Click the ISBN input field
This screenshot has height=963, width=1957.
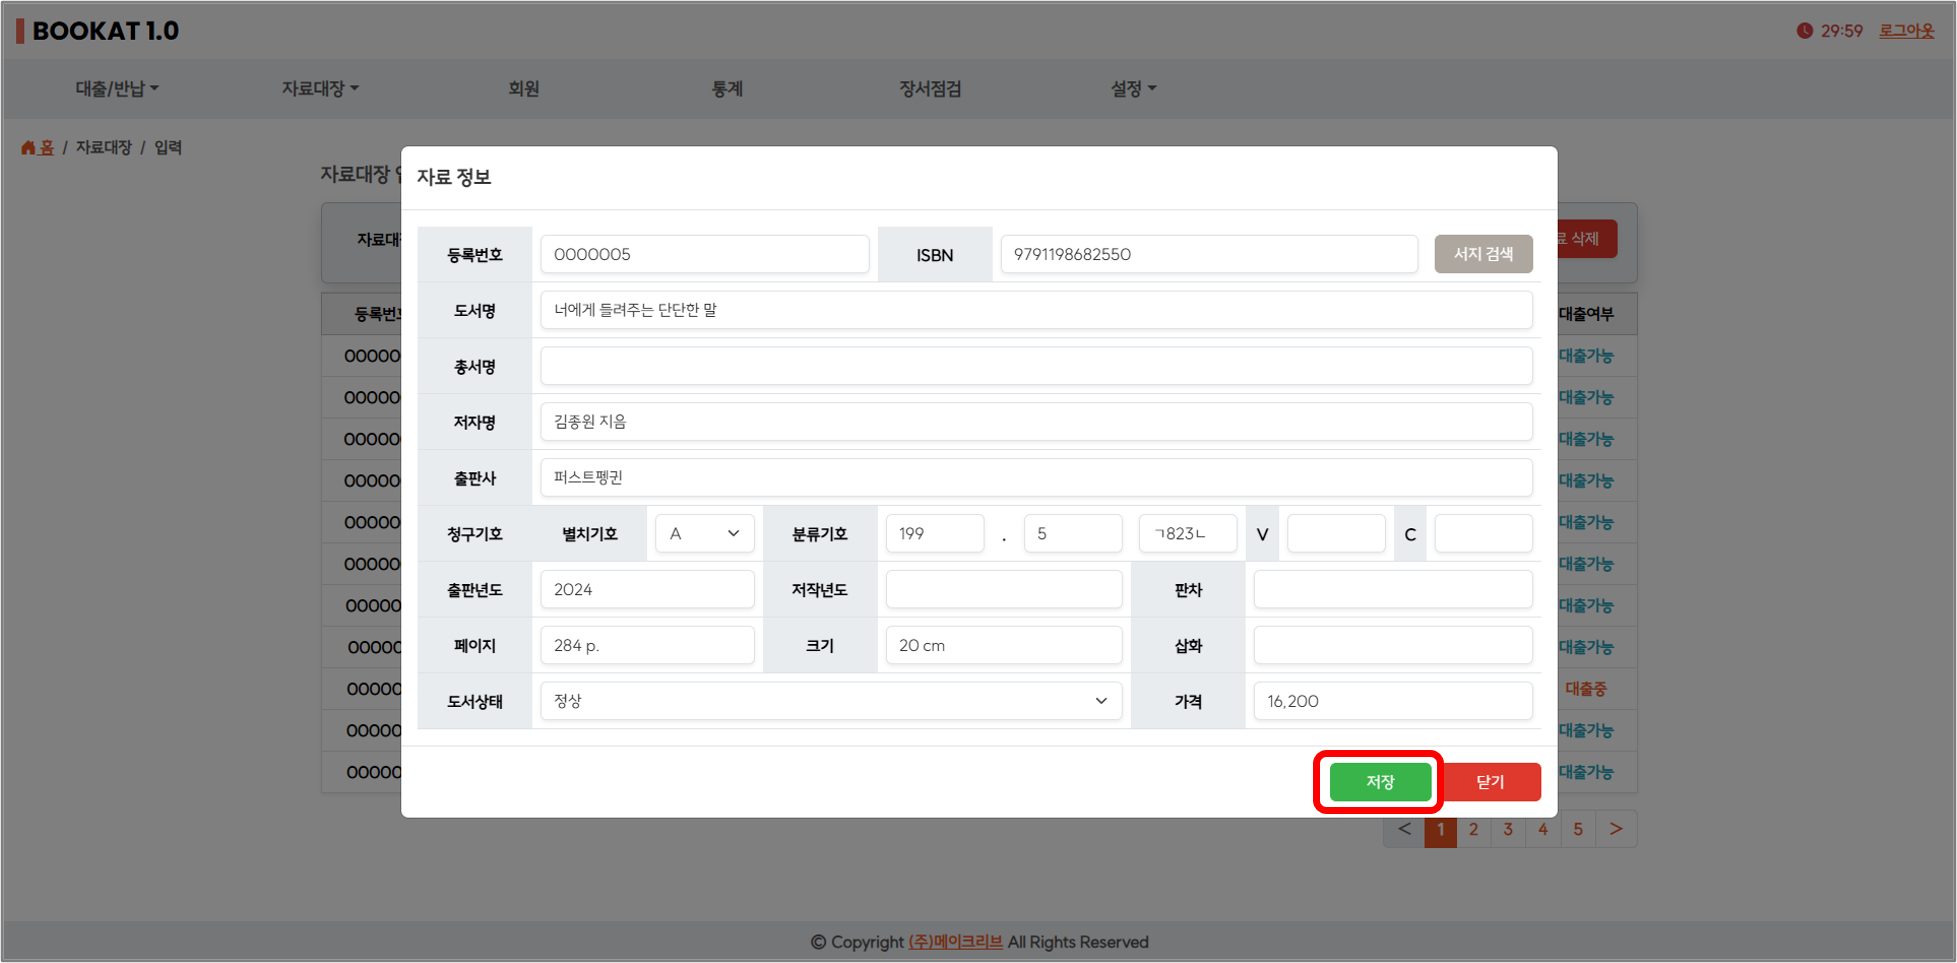pos(1208,254)
